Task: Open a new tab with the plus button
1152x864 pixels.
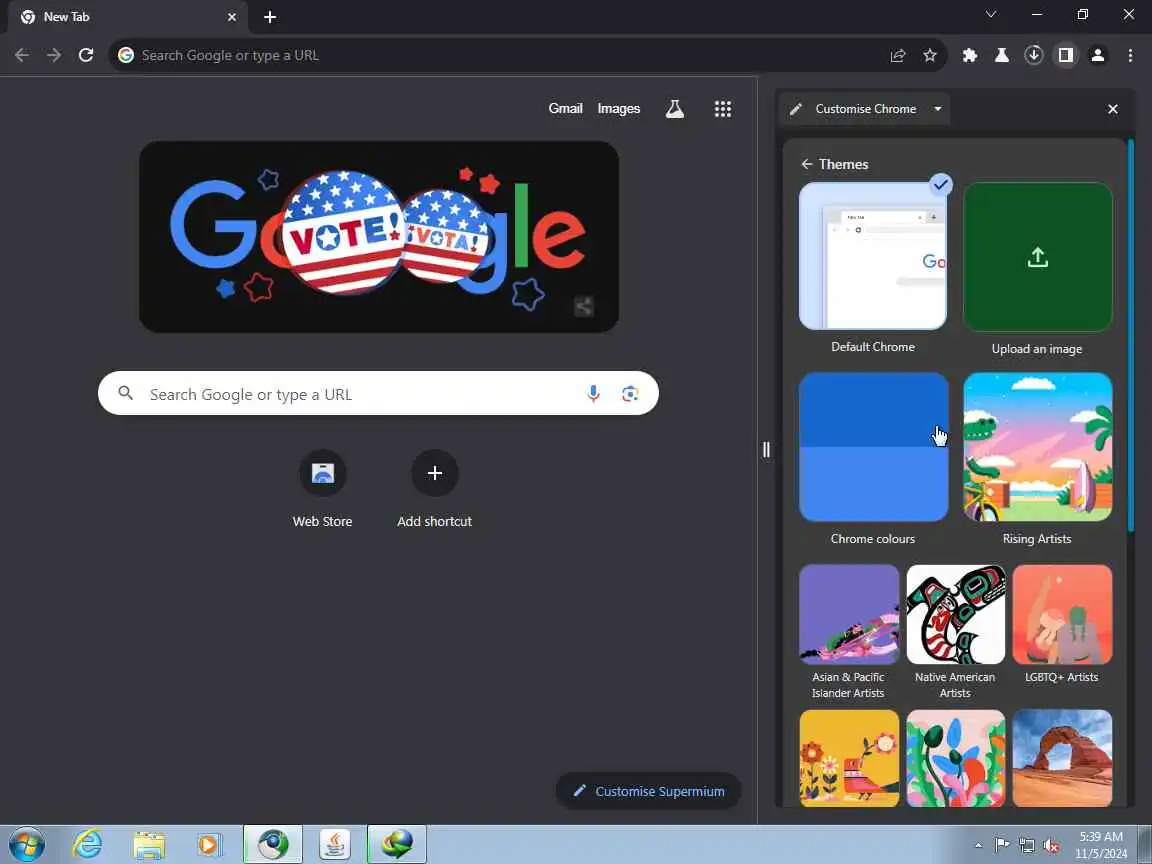Action: 270,17
